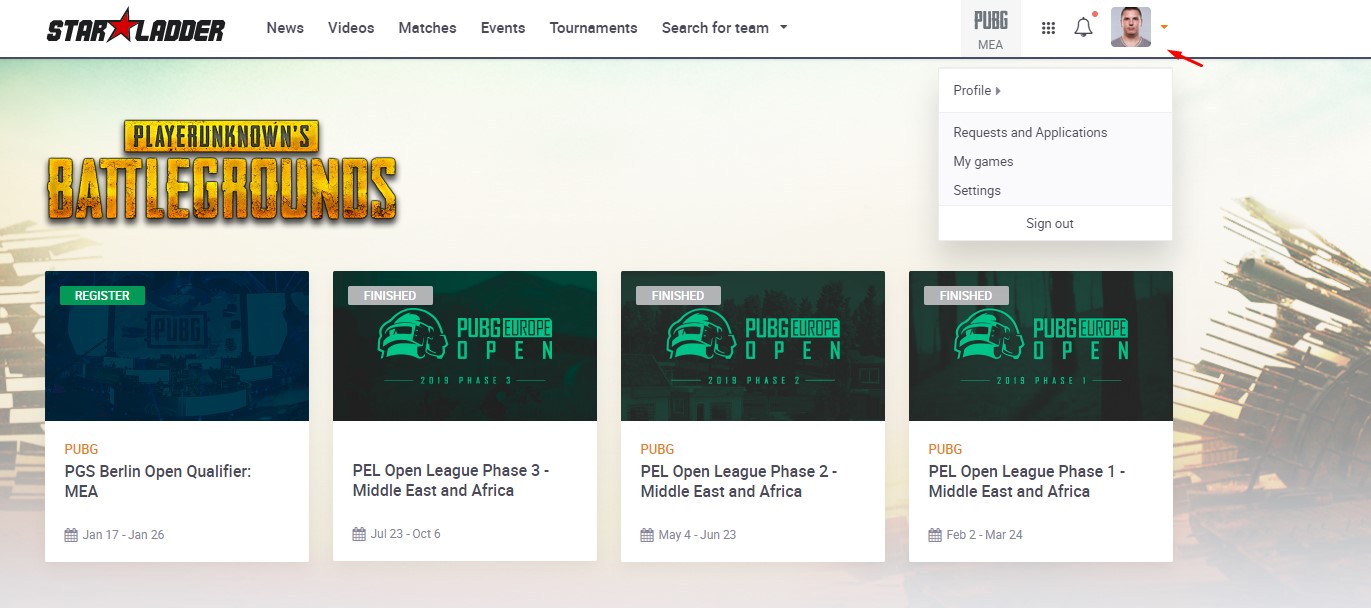Open PGS Berlin Open Qualifier: MEA title

[x=158, y=482]
